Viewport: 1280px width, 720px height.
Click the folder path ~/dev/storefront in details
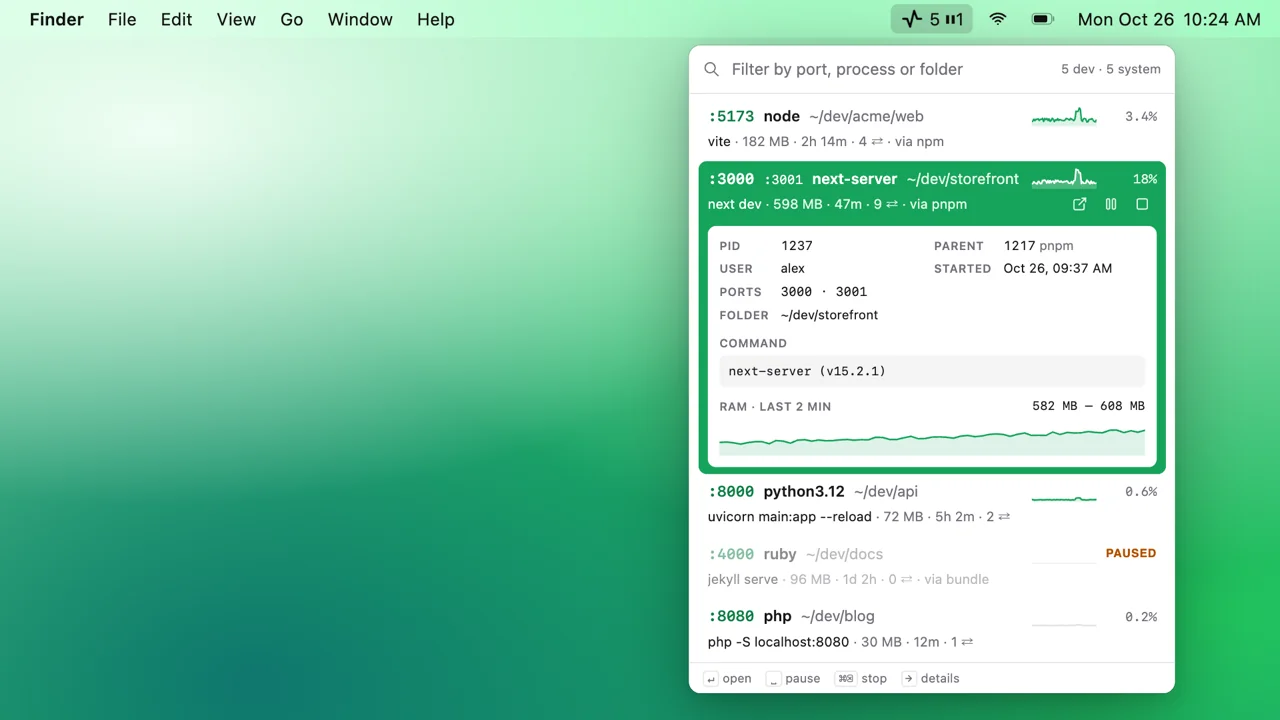pos(830,315)
